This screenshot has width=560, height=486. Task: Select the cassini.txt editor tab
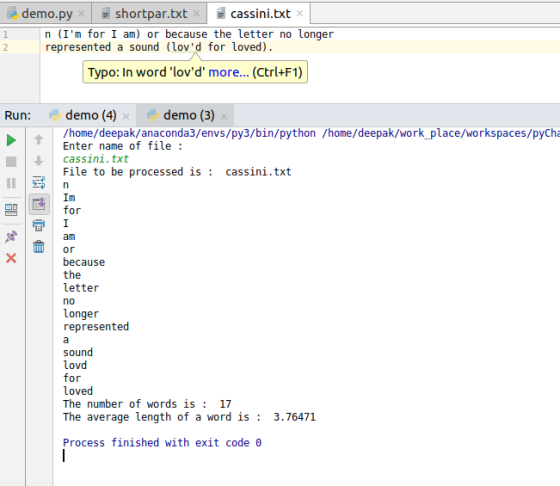click(259, 14)
